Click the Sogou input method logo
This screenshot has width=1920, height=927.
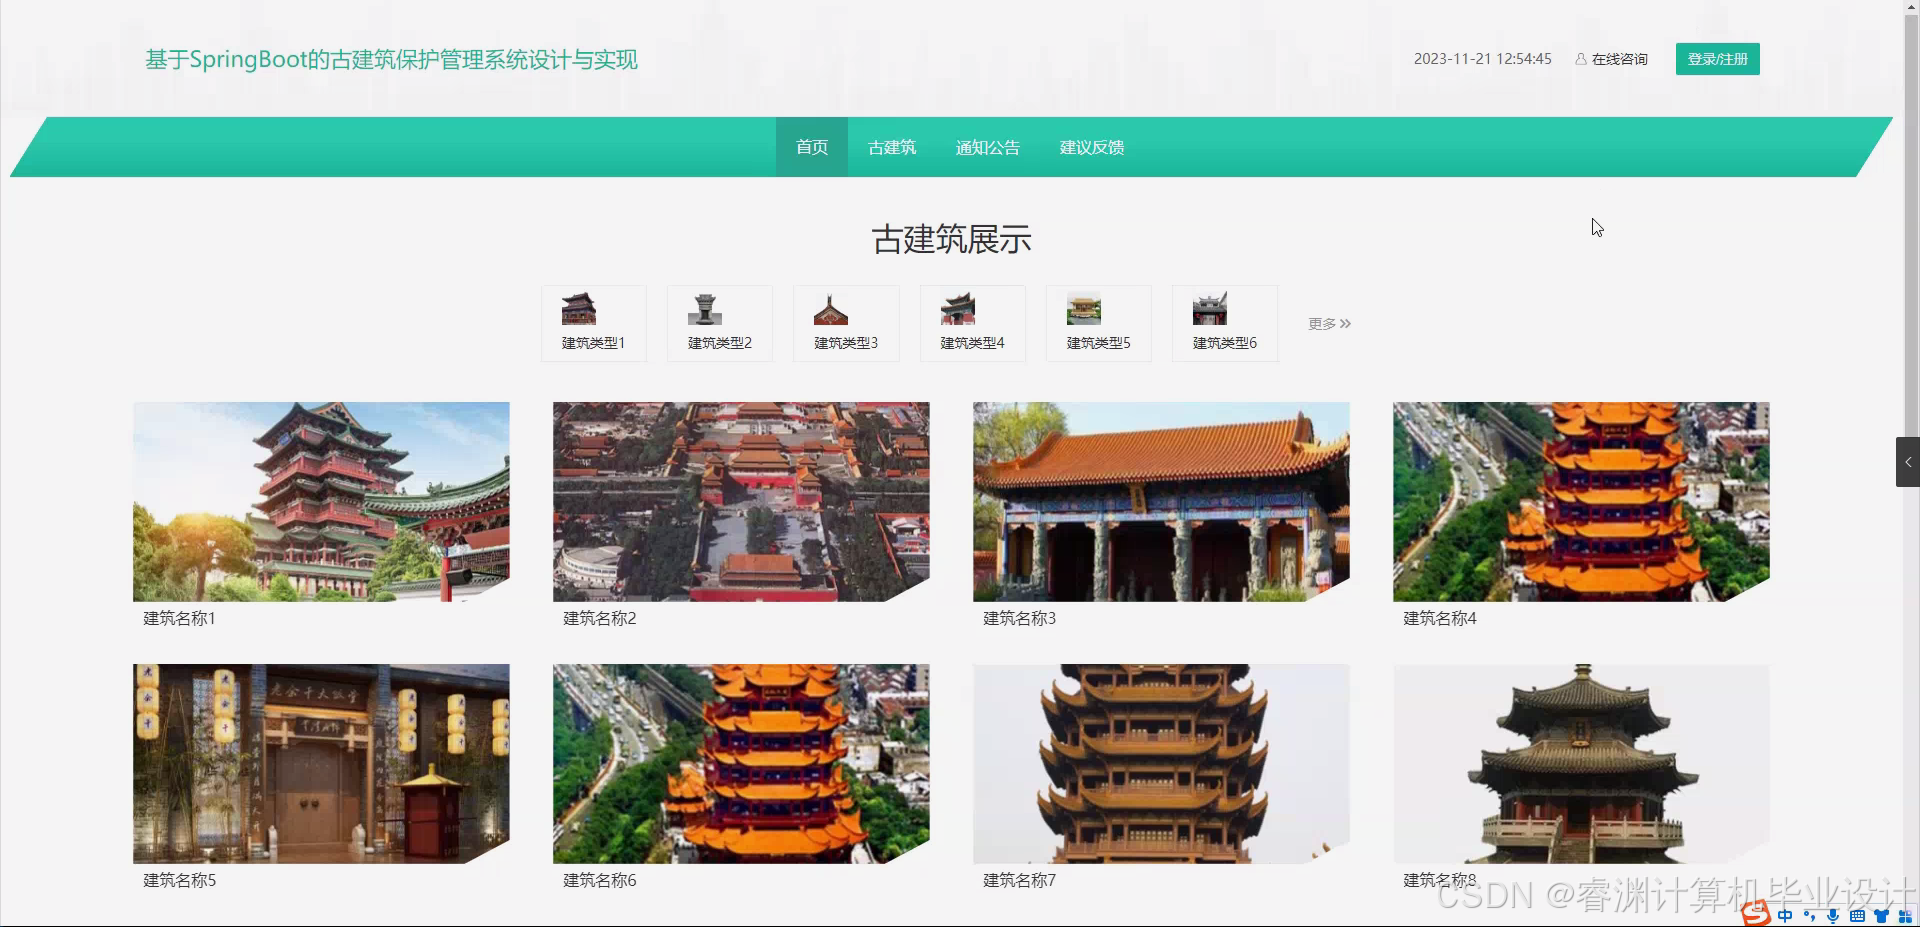click(1755, 914)
